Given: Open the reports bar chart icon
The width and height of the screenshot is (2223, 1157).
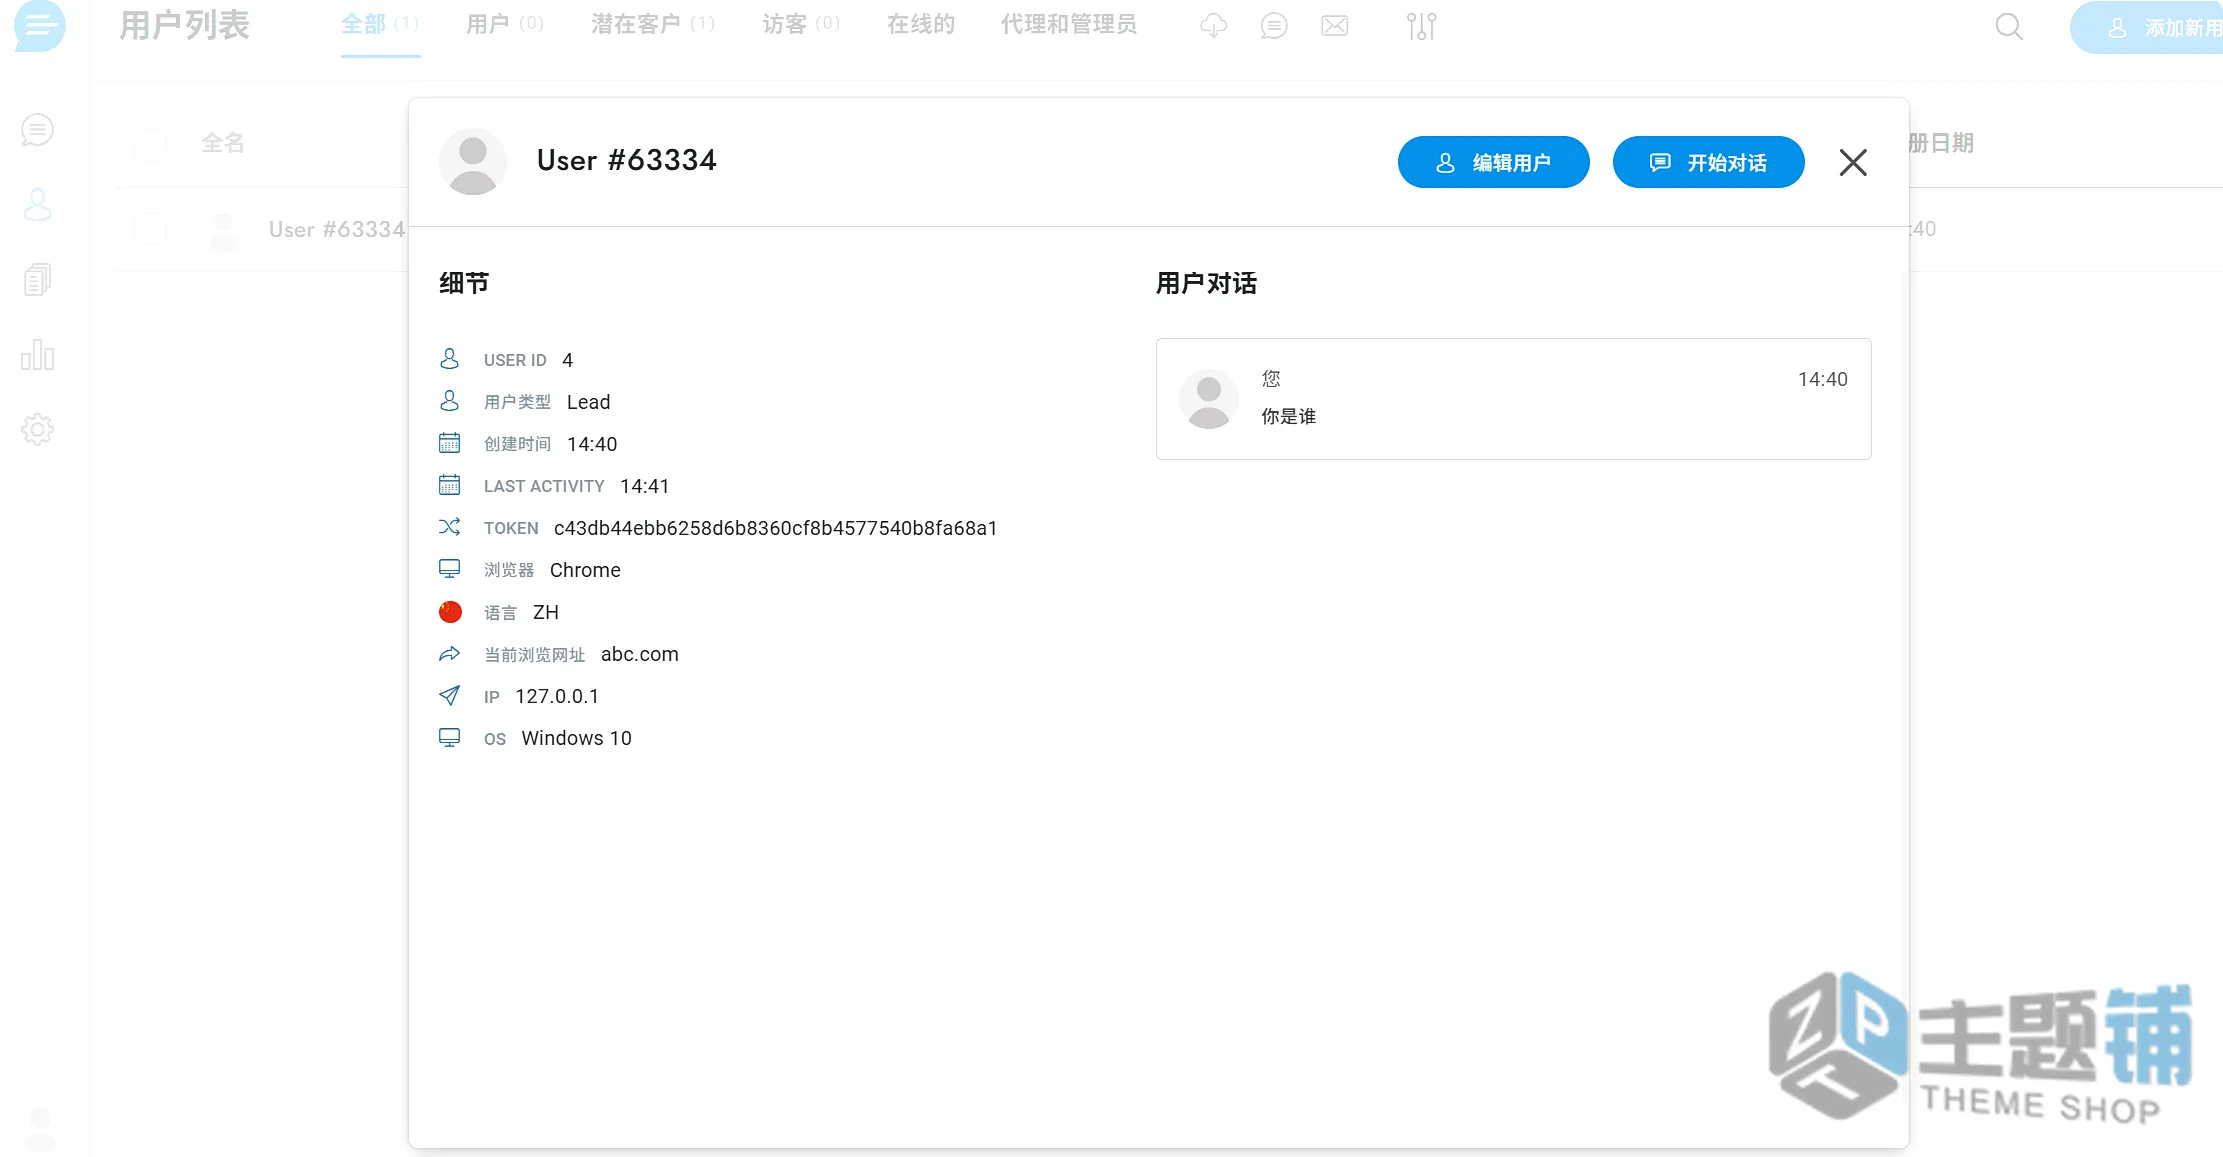Looking at the screenshot, I should [x=38, y=355].
